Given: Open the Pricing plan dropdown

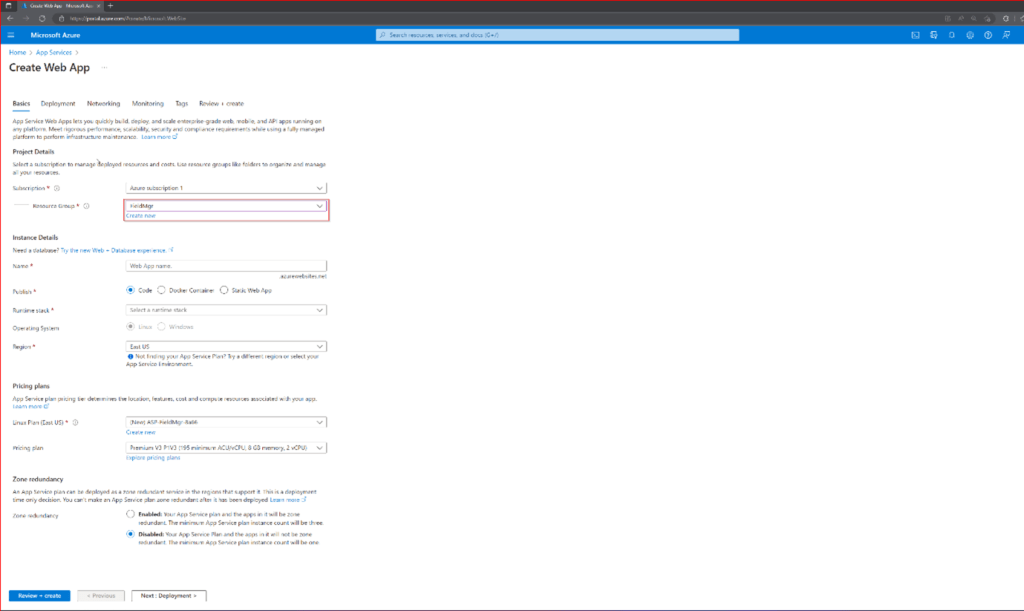Looking at the screenshot, I should click(226, 448).
